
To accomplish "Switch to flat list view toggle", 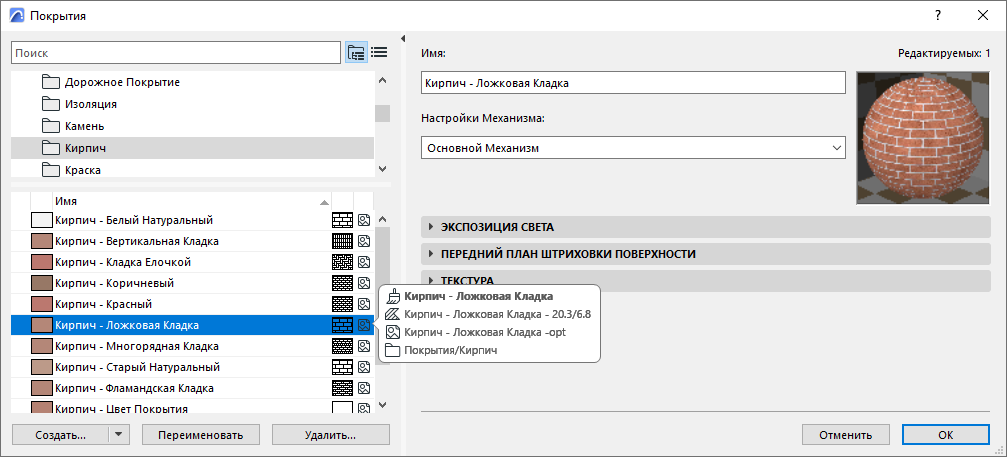I will [x=379, y=52].
